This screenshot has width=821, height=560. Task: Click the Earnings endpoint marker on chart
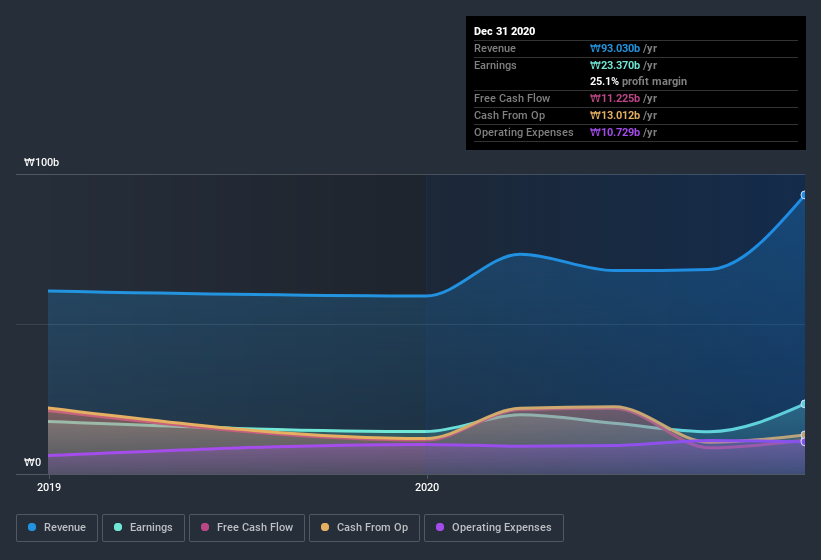pyautogui.click(x=804, y=404)
